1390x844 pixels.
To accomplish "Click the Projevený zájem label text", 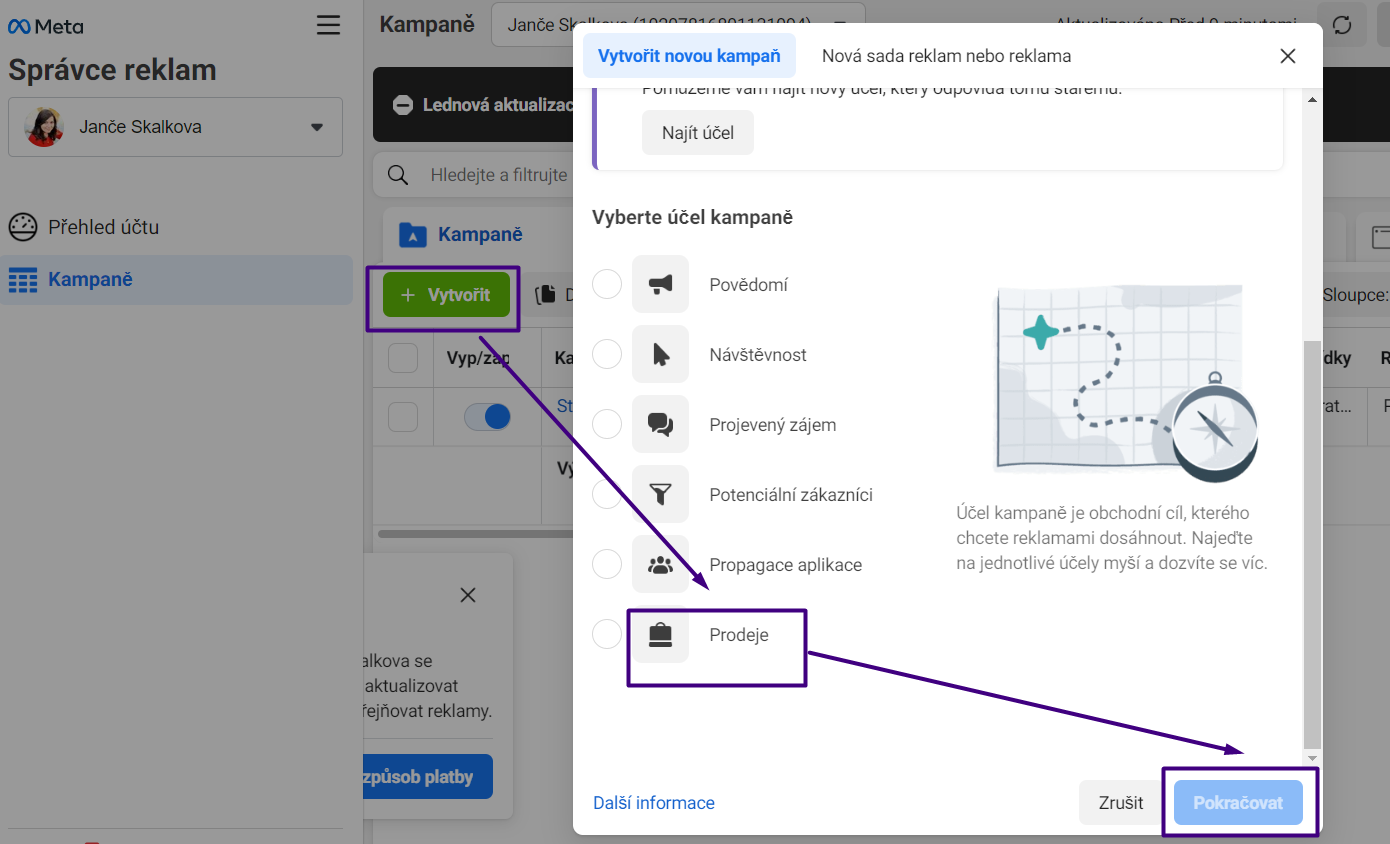I will [773, 425].
